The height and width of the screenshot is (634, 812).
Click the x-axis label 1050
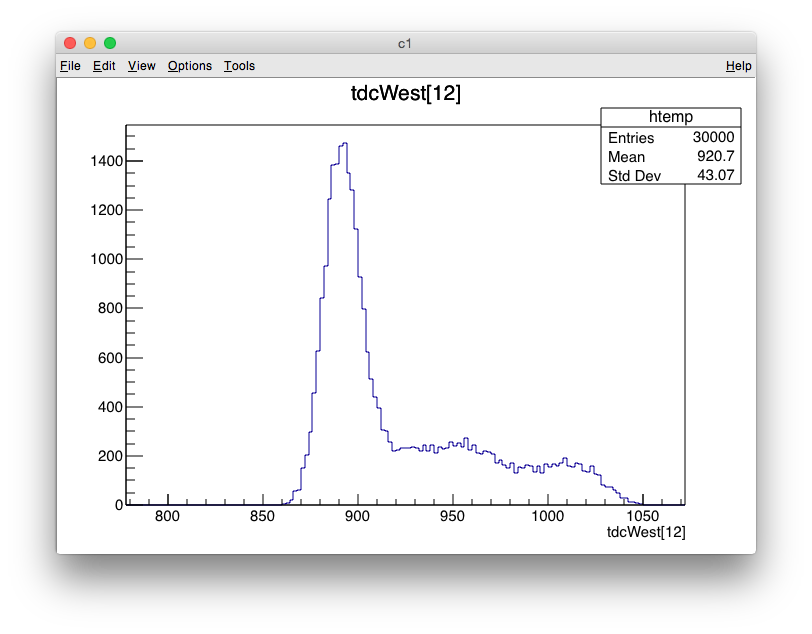click(x=643, y=516)
